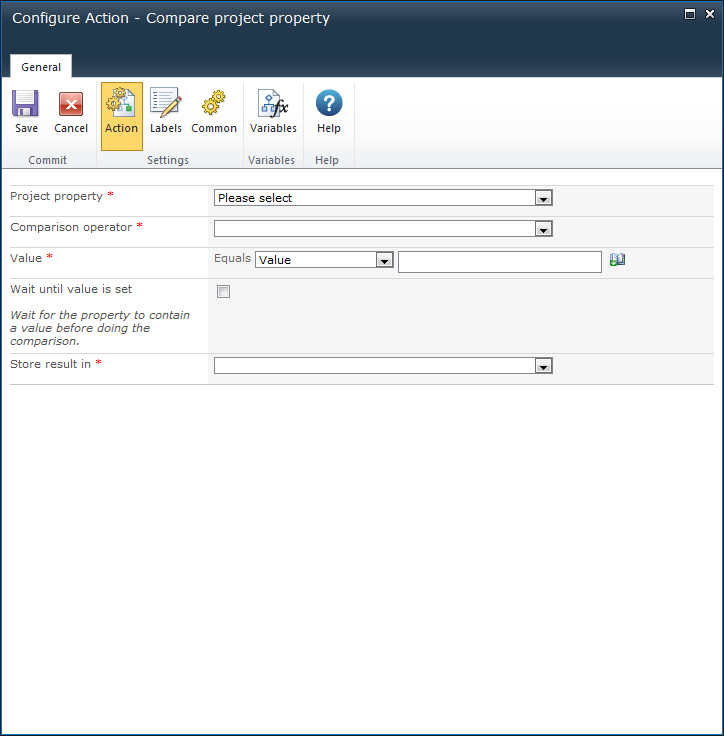Close the Configure Action dialog

pyautogui.click(x=709, y=14)
